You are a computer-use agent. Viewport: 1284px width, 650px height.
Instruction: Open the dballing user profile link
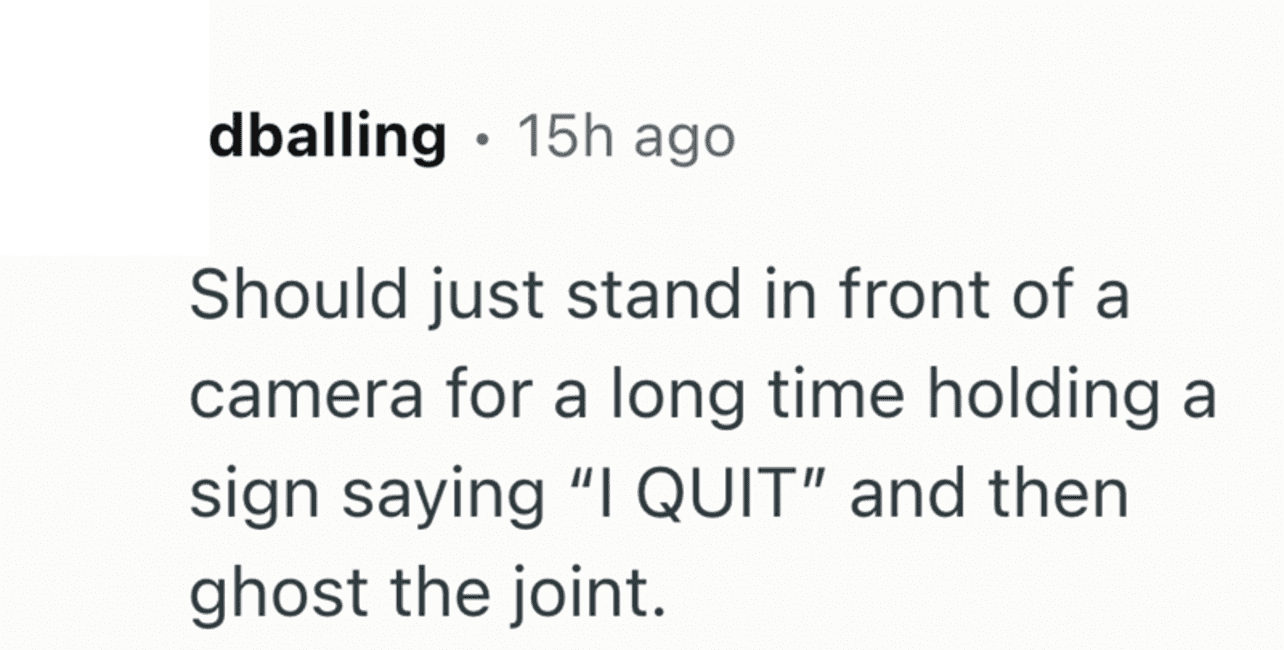tap(327, 137)
